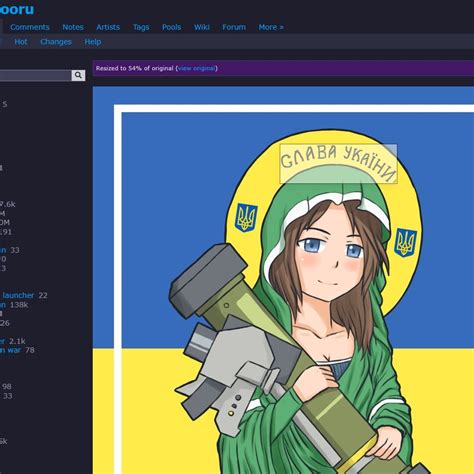Open the Wiki page

click(202, 27)
